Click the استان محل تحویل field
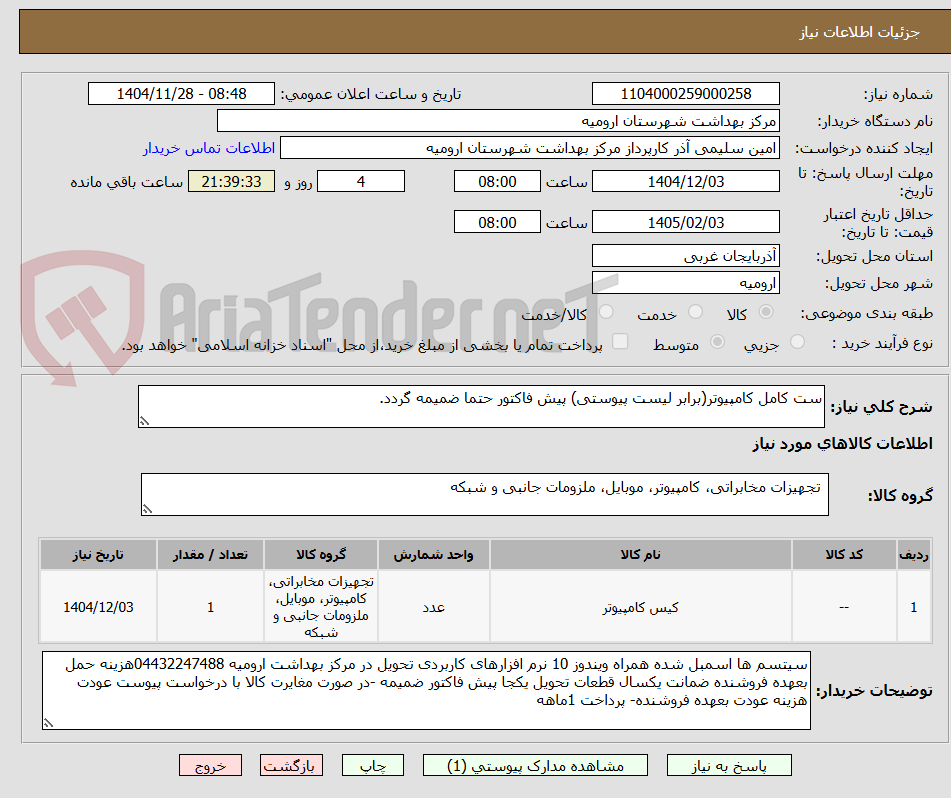Screen dimensions: 951x798 tap(685, 256)
